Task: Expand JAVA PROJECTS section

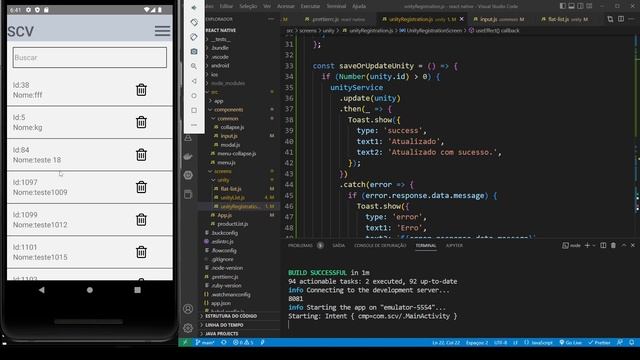Action: pyautogui.click(x=222, y=333)
